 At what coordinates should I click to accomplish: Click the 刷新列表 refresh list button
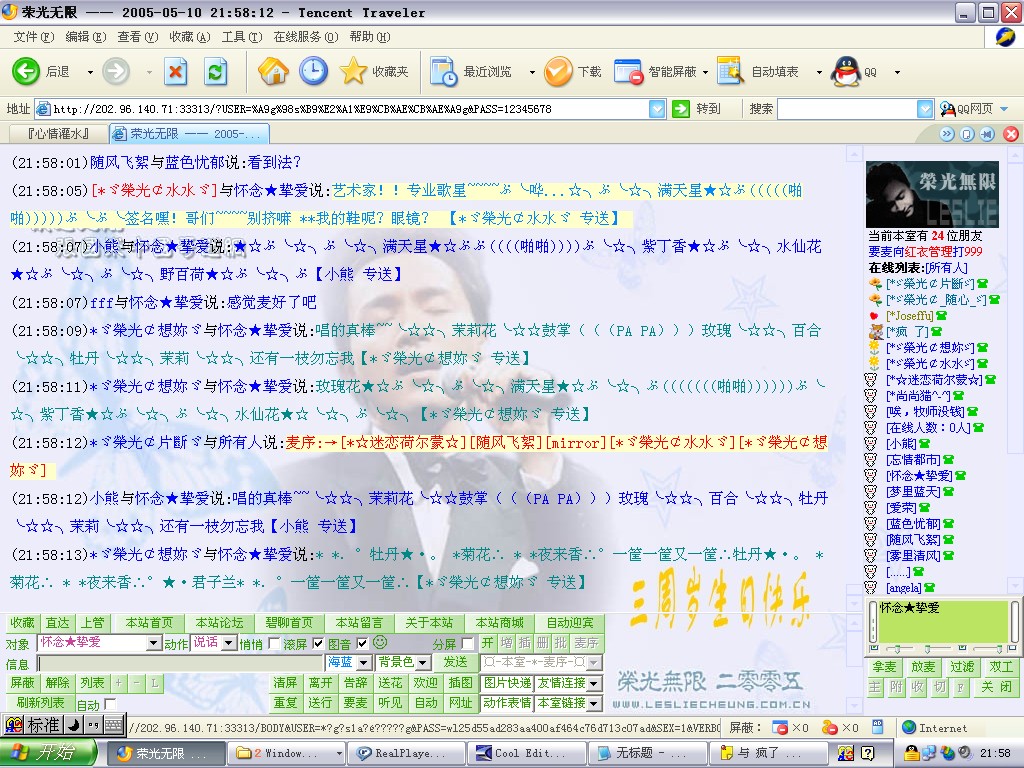click(40, 703)
